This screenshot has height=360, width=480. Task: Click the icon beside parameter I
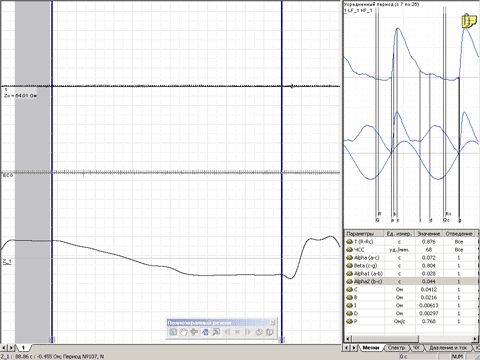coord(349,305)
